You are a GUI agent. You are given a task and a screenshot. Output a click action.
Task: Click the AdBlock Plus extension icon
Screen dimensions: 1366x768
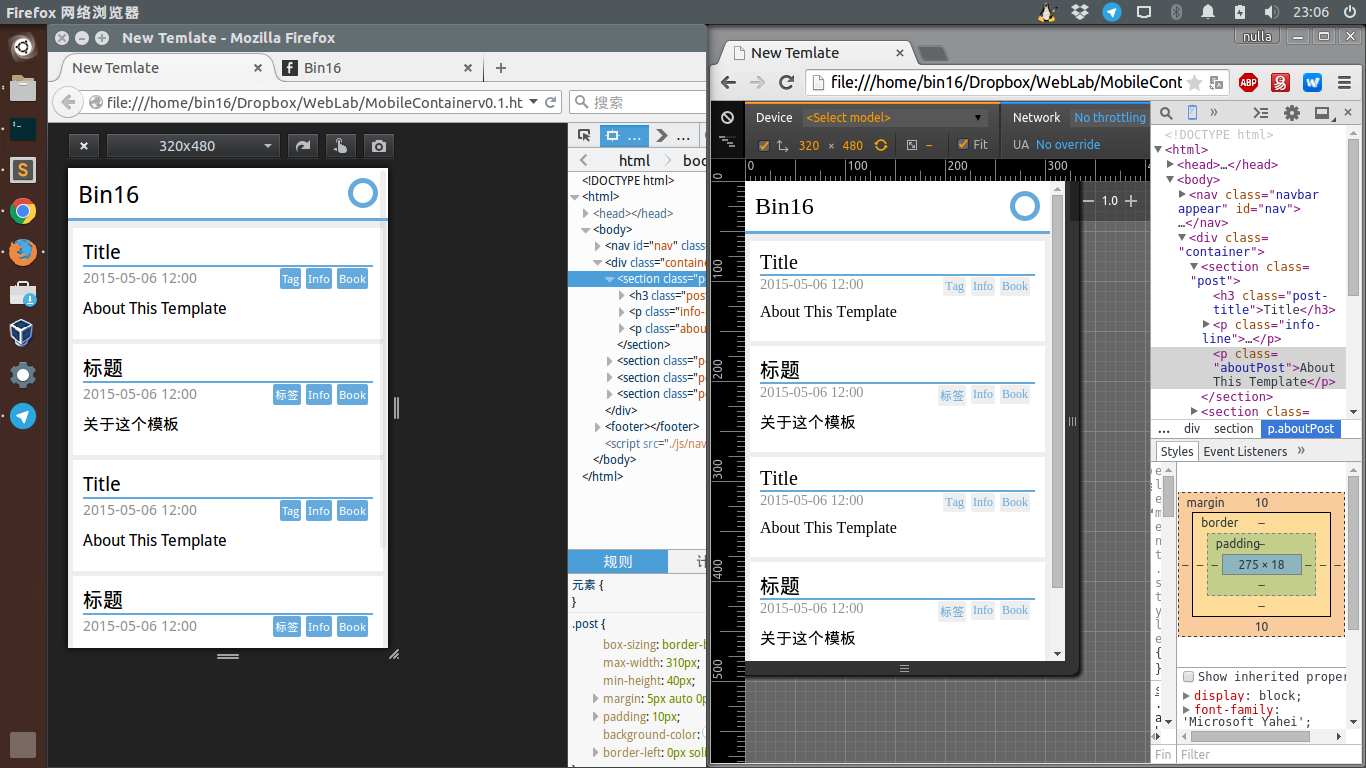point(1248,82)
